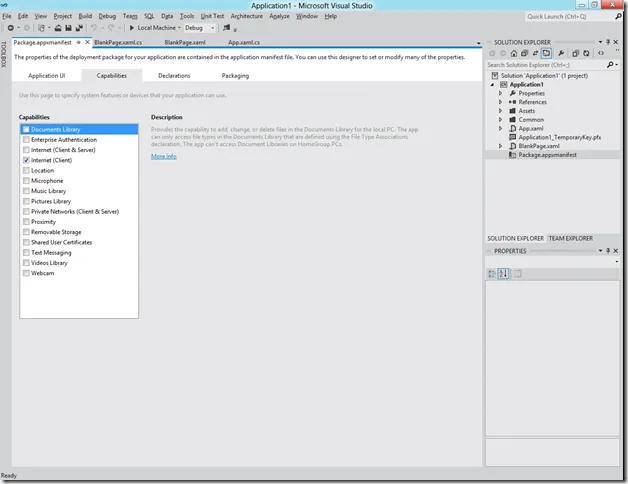
Task: Expand the References node in Solution Explorer
Action: point(501,102)
